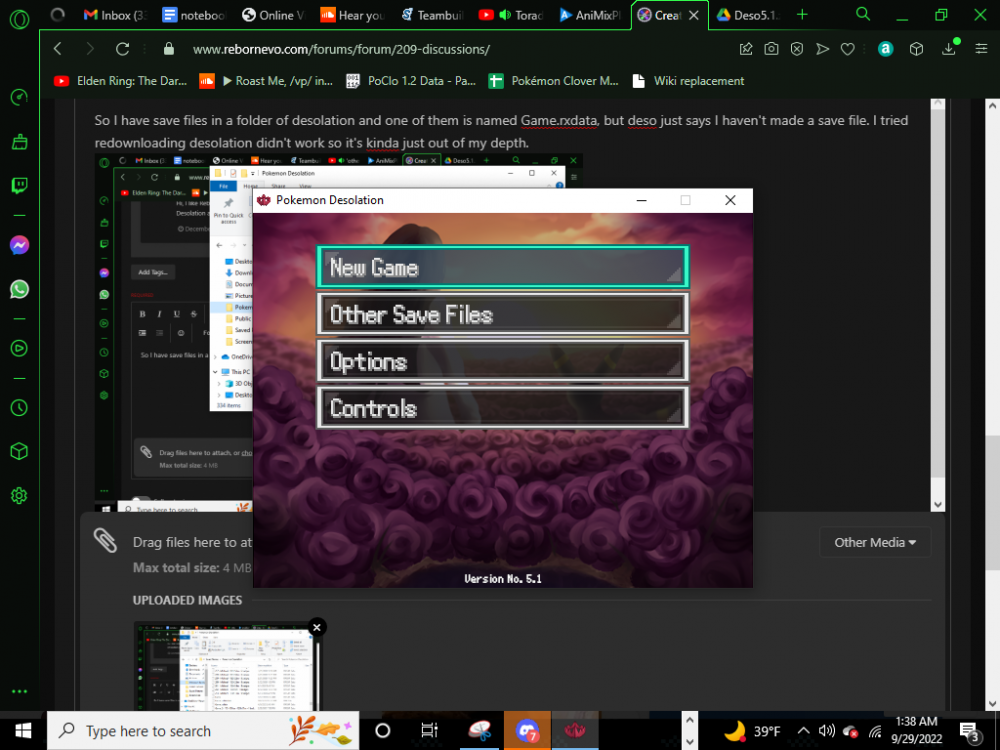The height and width of the screenshot is (750, 1000).
Task: Open the Player panel in sidebar
Action: point(19,348)
